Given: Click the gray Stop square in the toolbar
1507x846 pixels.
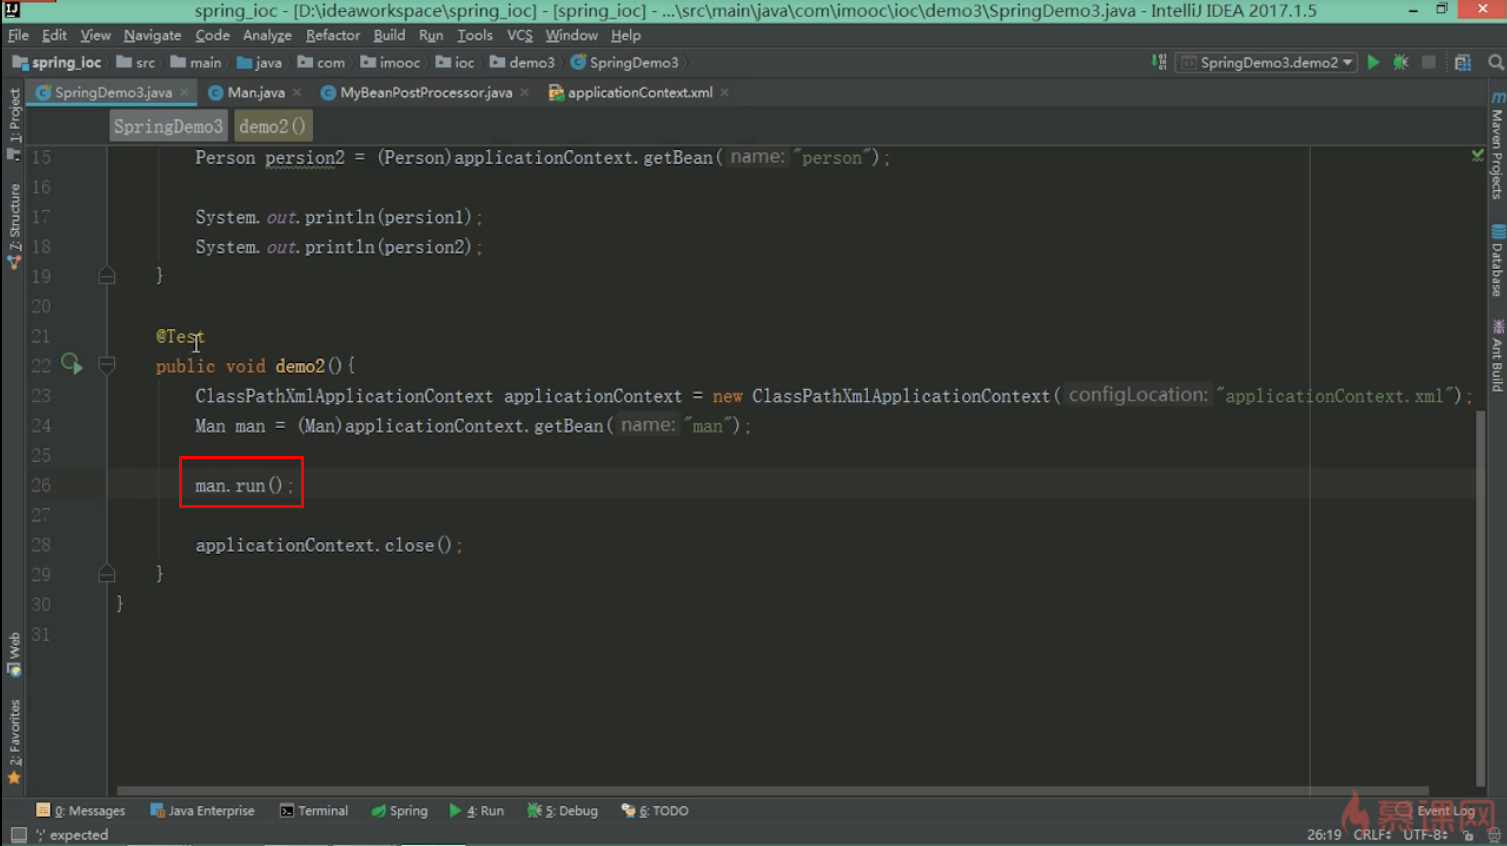Looking at the screenshot, I should (x=1429, y=62).
